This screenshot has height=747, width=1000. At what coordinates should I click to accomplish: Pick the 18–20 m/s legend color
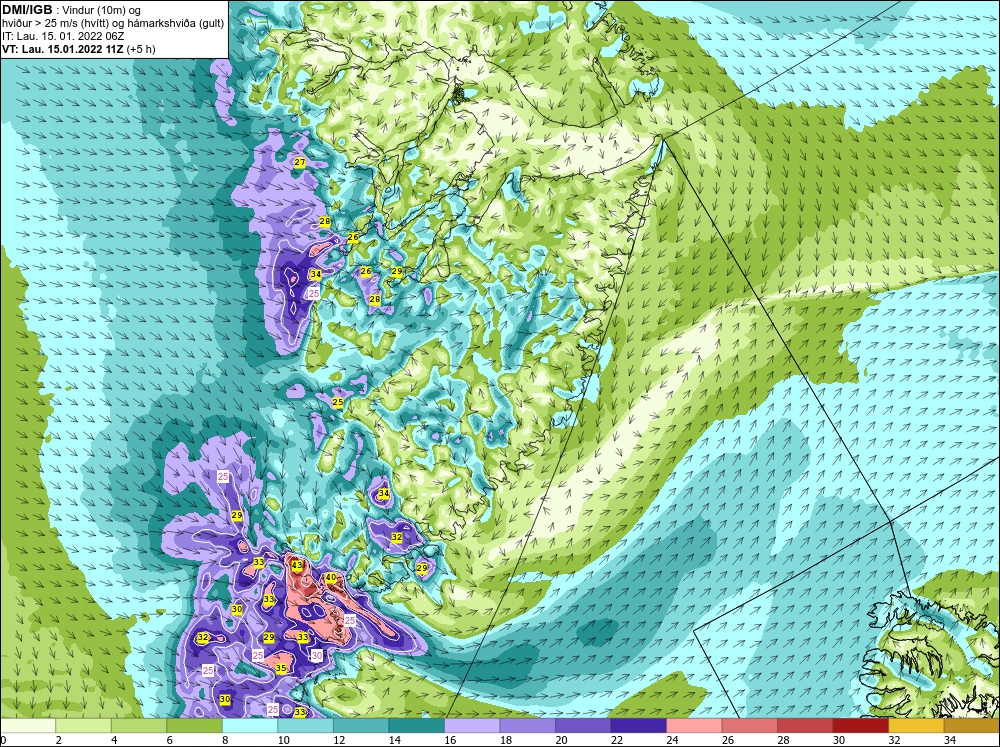pos(527,726)
